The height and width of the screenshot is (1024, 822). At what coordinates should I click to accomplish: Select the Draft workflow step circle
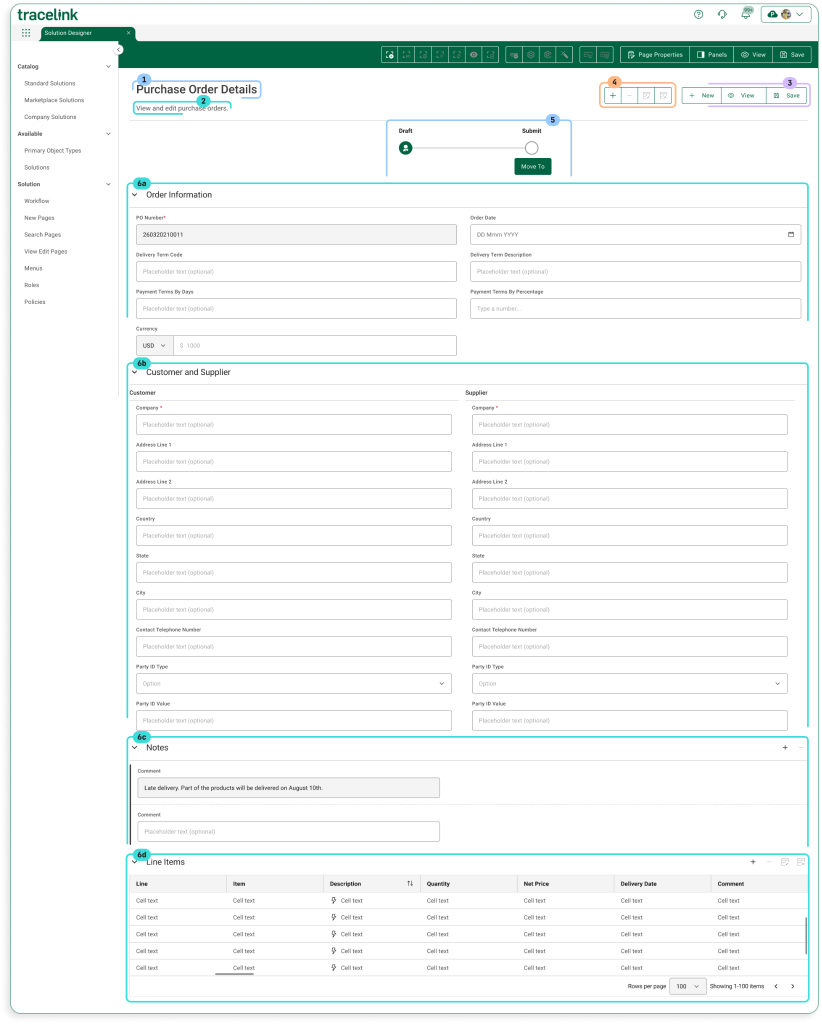point(405,148)
